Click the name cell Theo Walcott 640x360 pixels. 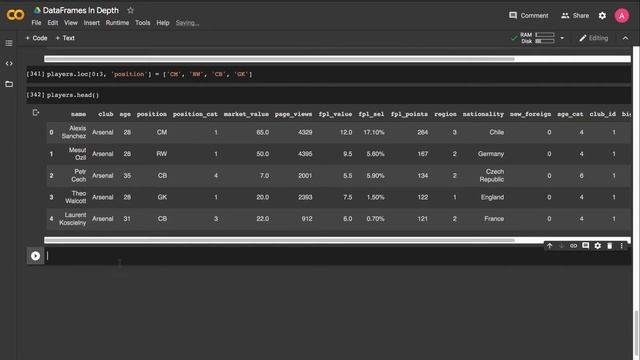tap(76, 197)
